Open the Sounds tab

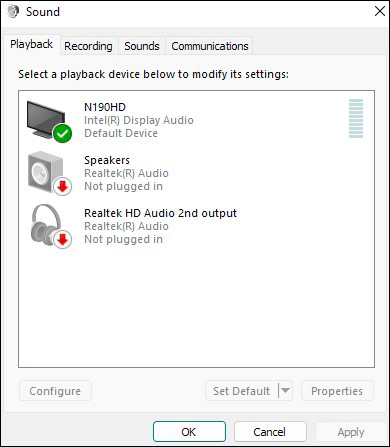(142, 46)
